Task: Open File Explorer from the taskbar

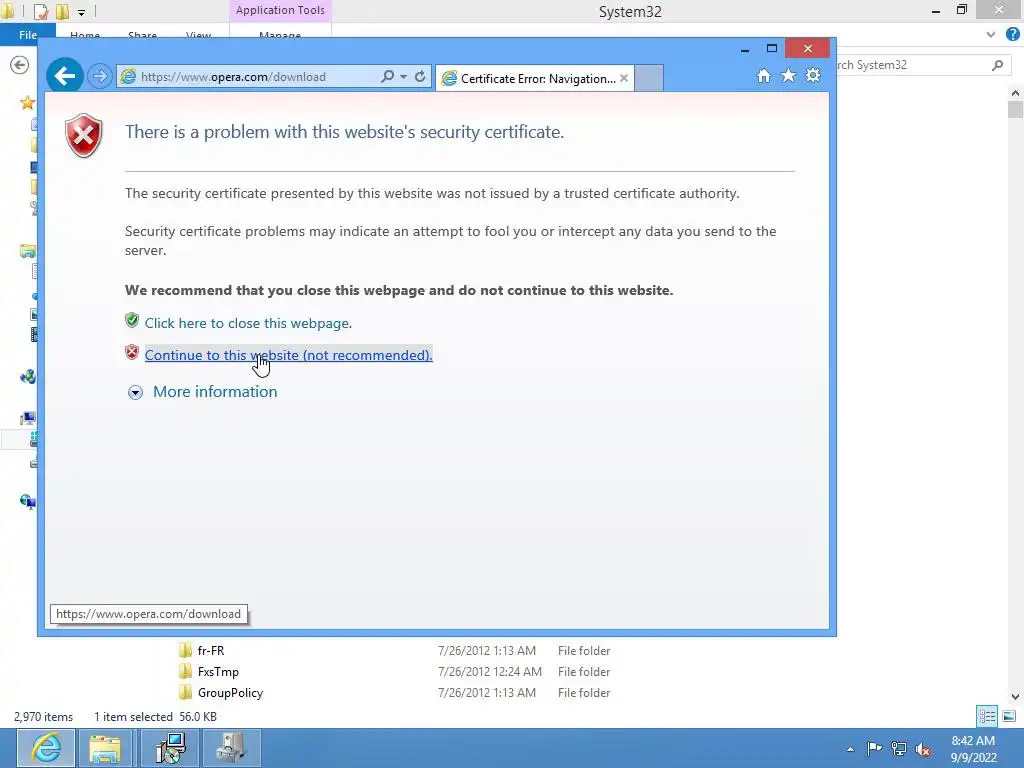Action: click(x=104, y=748)
